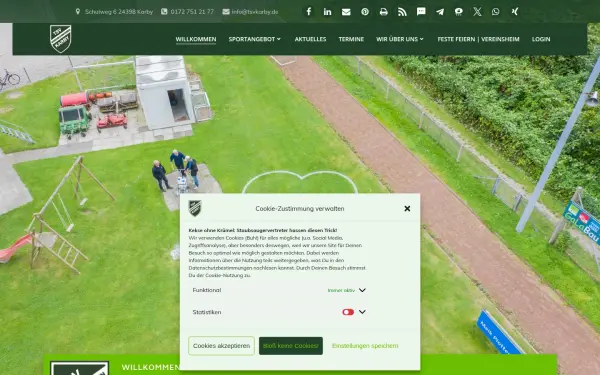The image size is (600, 375).
Task: Open the Wir über uns dropdown menu
Action: click(399, 39)
